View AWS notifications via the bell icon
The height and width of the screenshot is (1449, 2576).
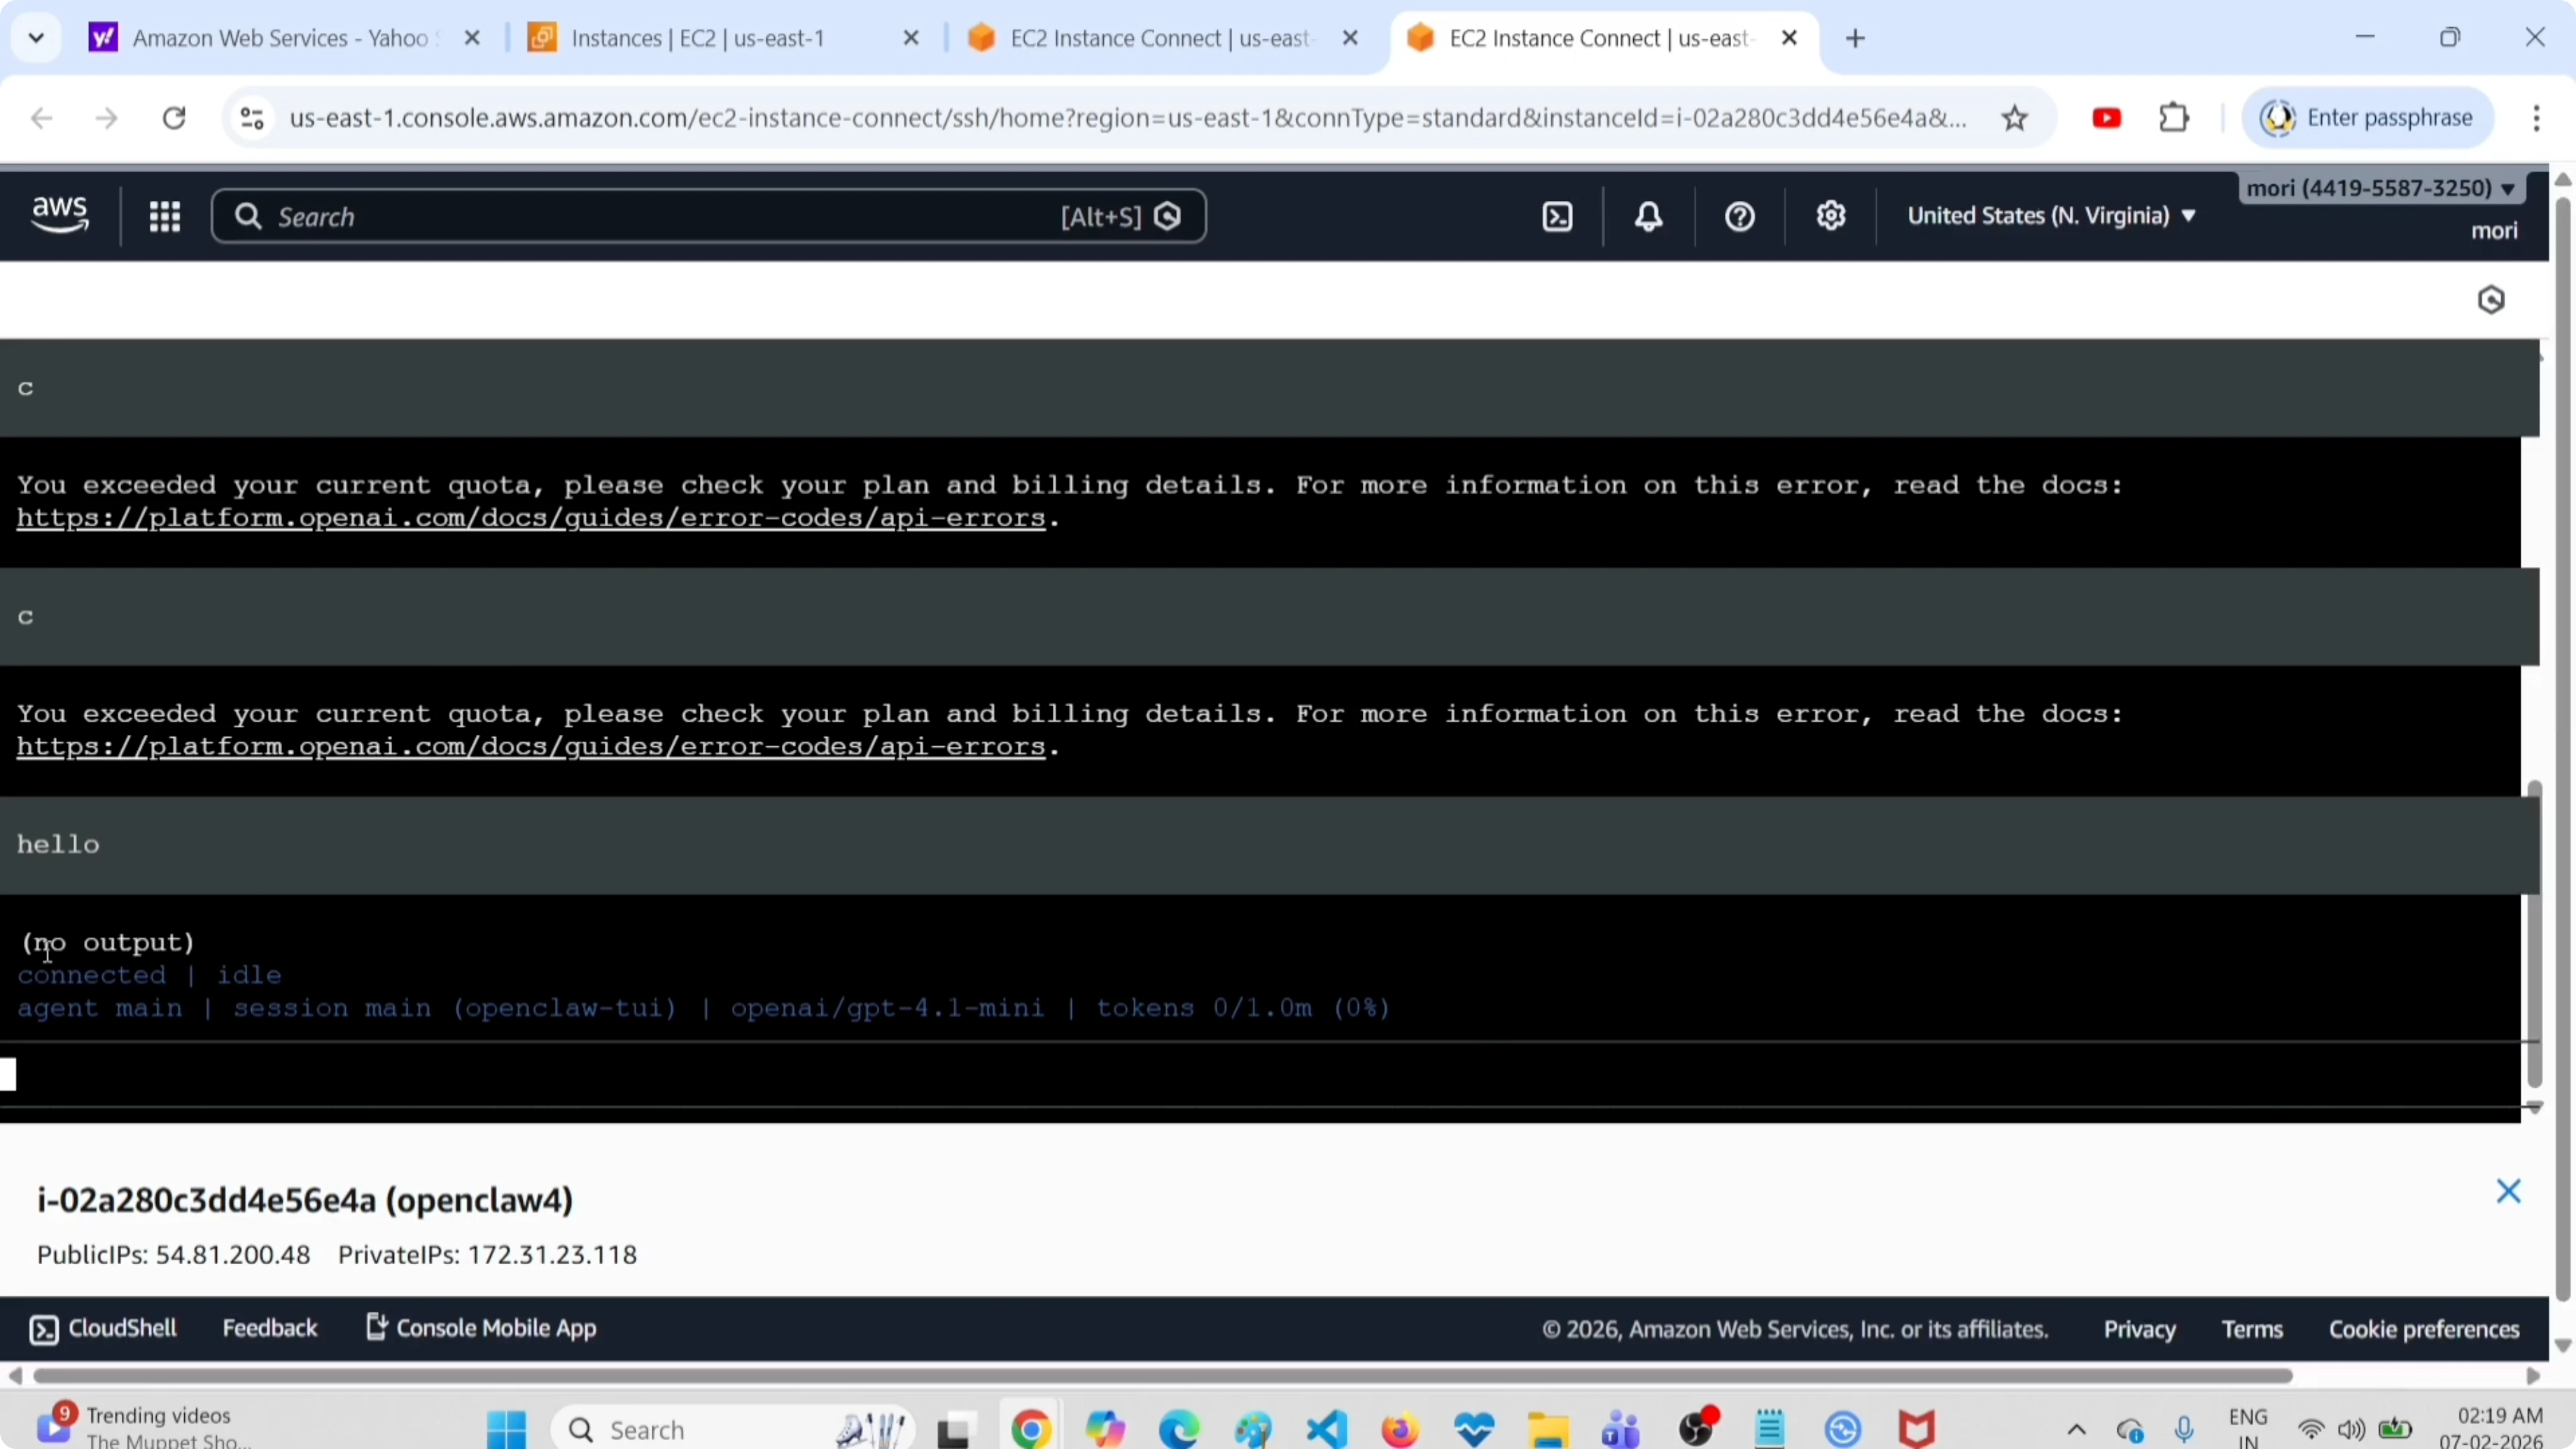click(1648, 216)
